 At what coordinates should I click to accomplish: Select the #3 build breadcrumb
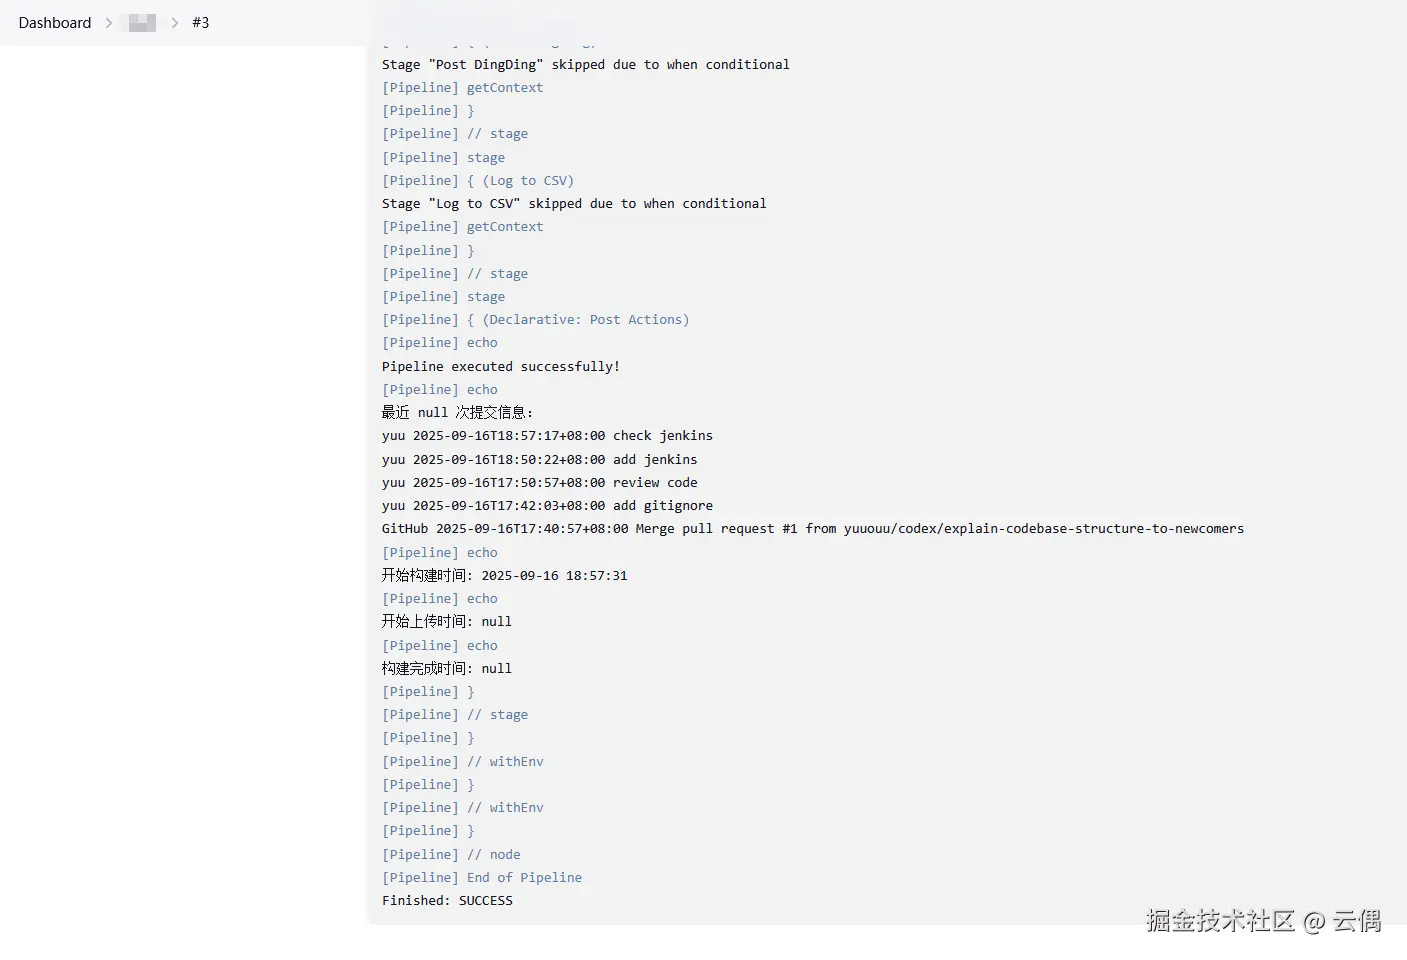201,22
